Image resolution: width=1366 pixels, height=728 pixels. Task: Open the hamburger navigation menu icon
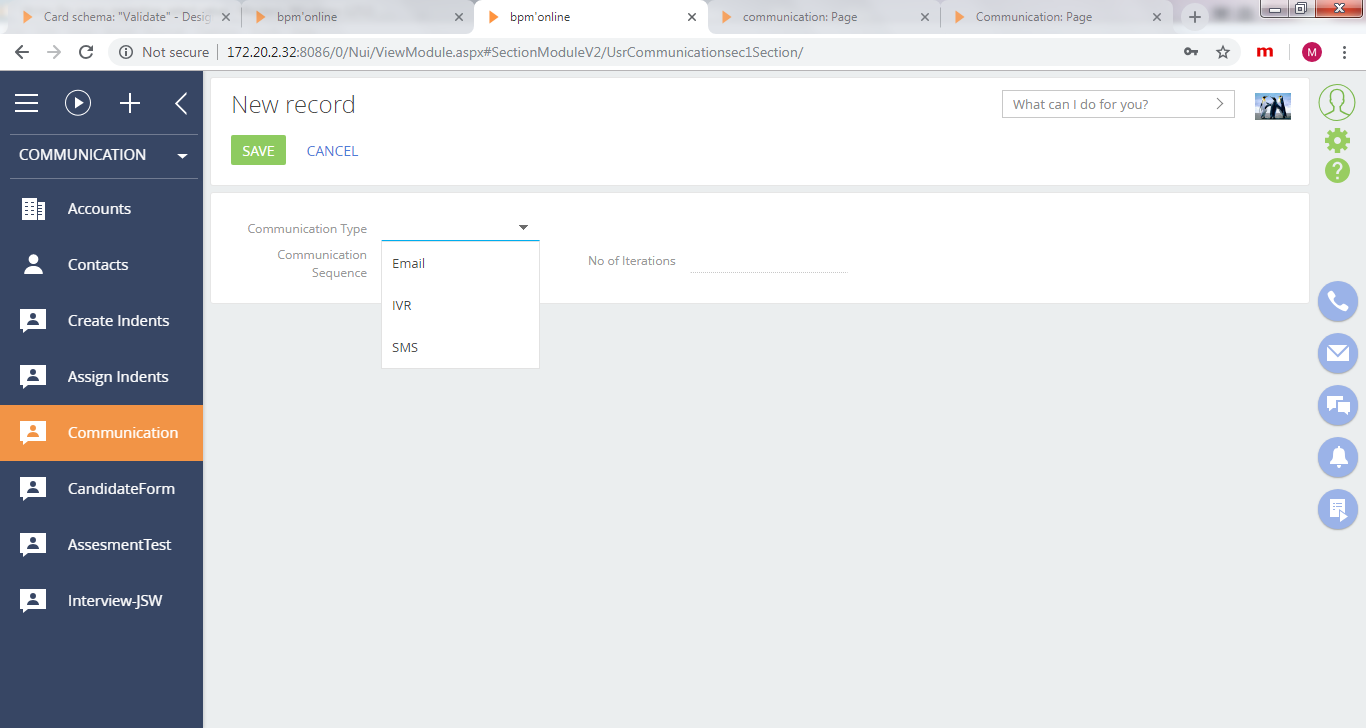click(26, 103)
